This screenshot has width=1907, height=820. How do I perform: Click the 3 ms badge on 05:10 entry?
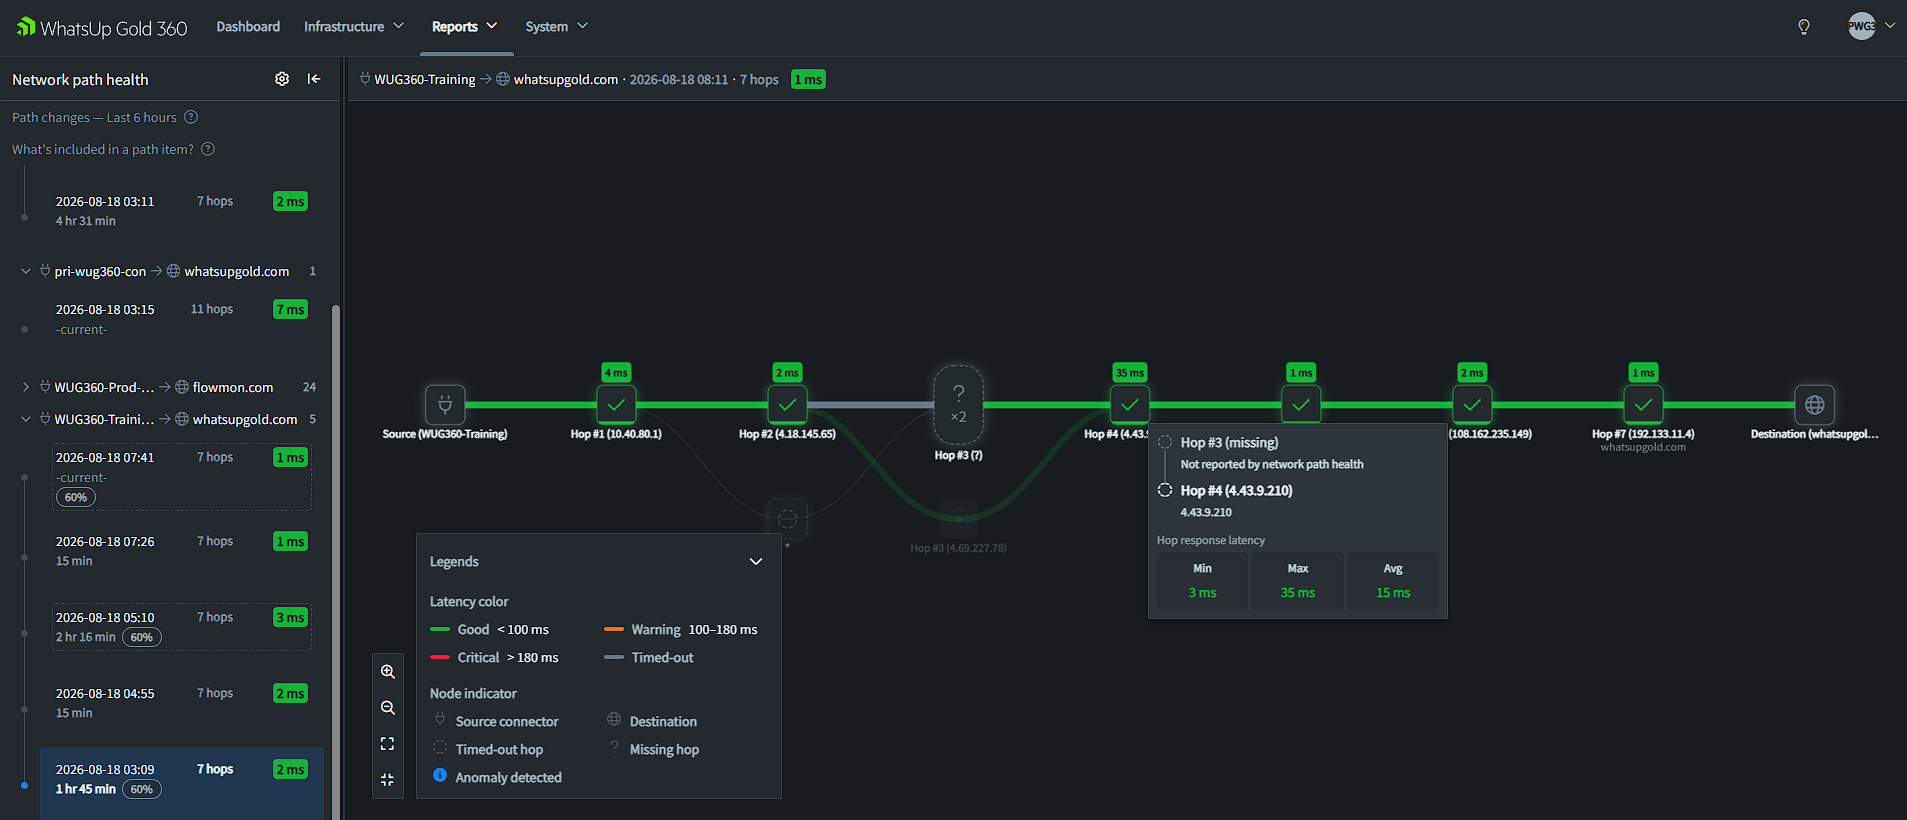click(x=290, y=617)
